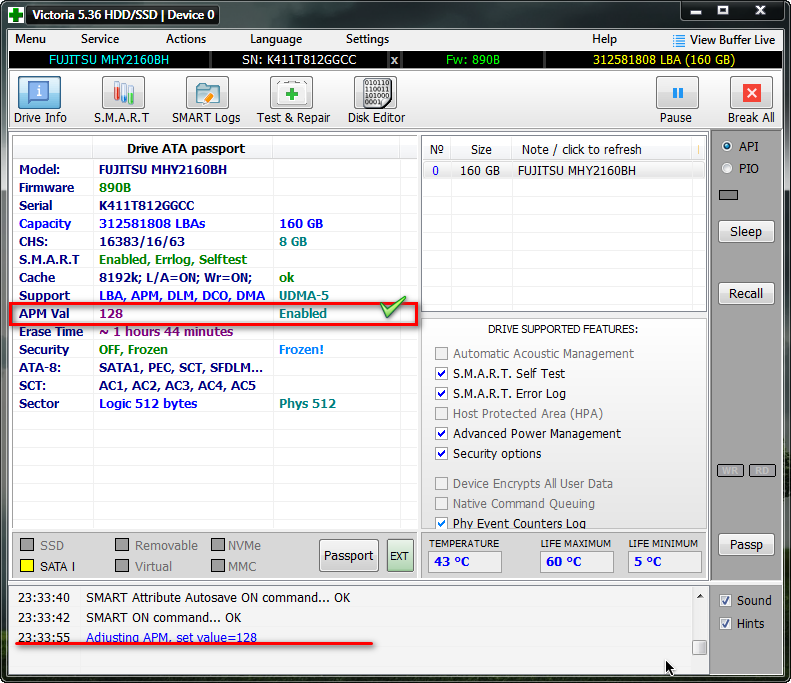Toggle Device Encrypts All User Data checkbox
Viewport: 791px width, 683px height.
(441, 483)
